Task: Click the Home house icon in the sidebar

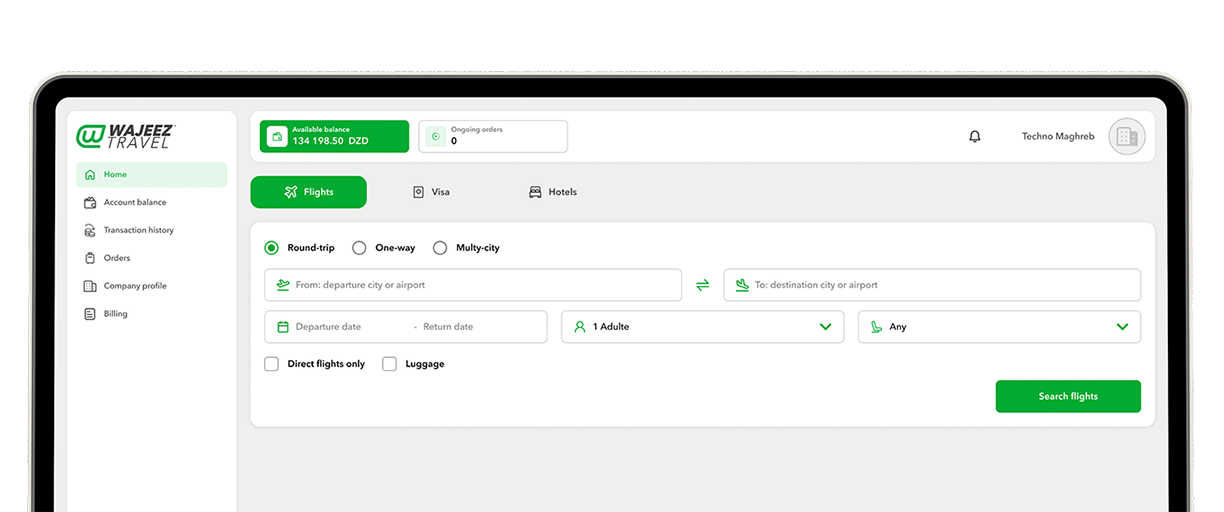Action: pyautogui.click(x=90, y=175)
